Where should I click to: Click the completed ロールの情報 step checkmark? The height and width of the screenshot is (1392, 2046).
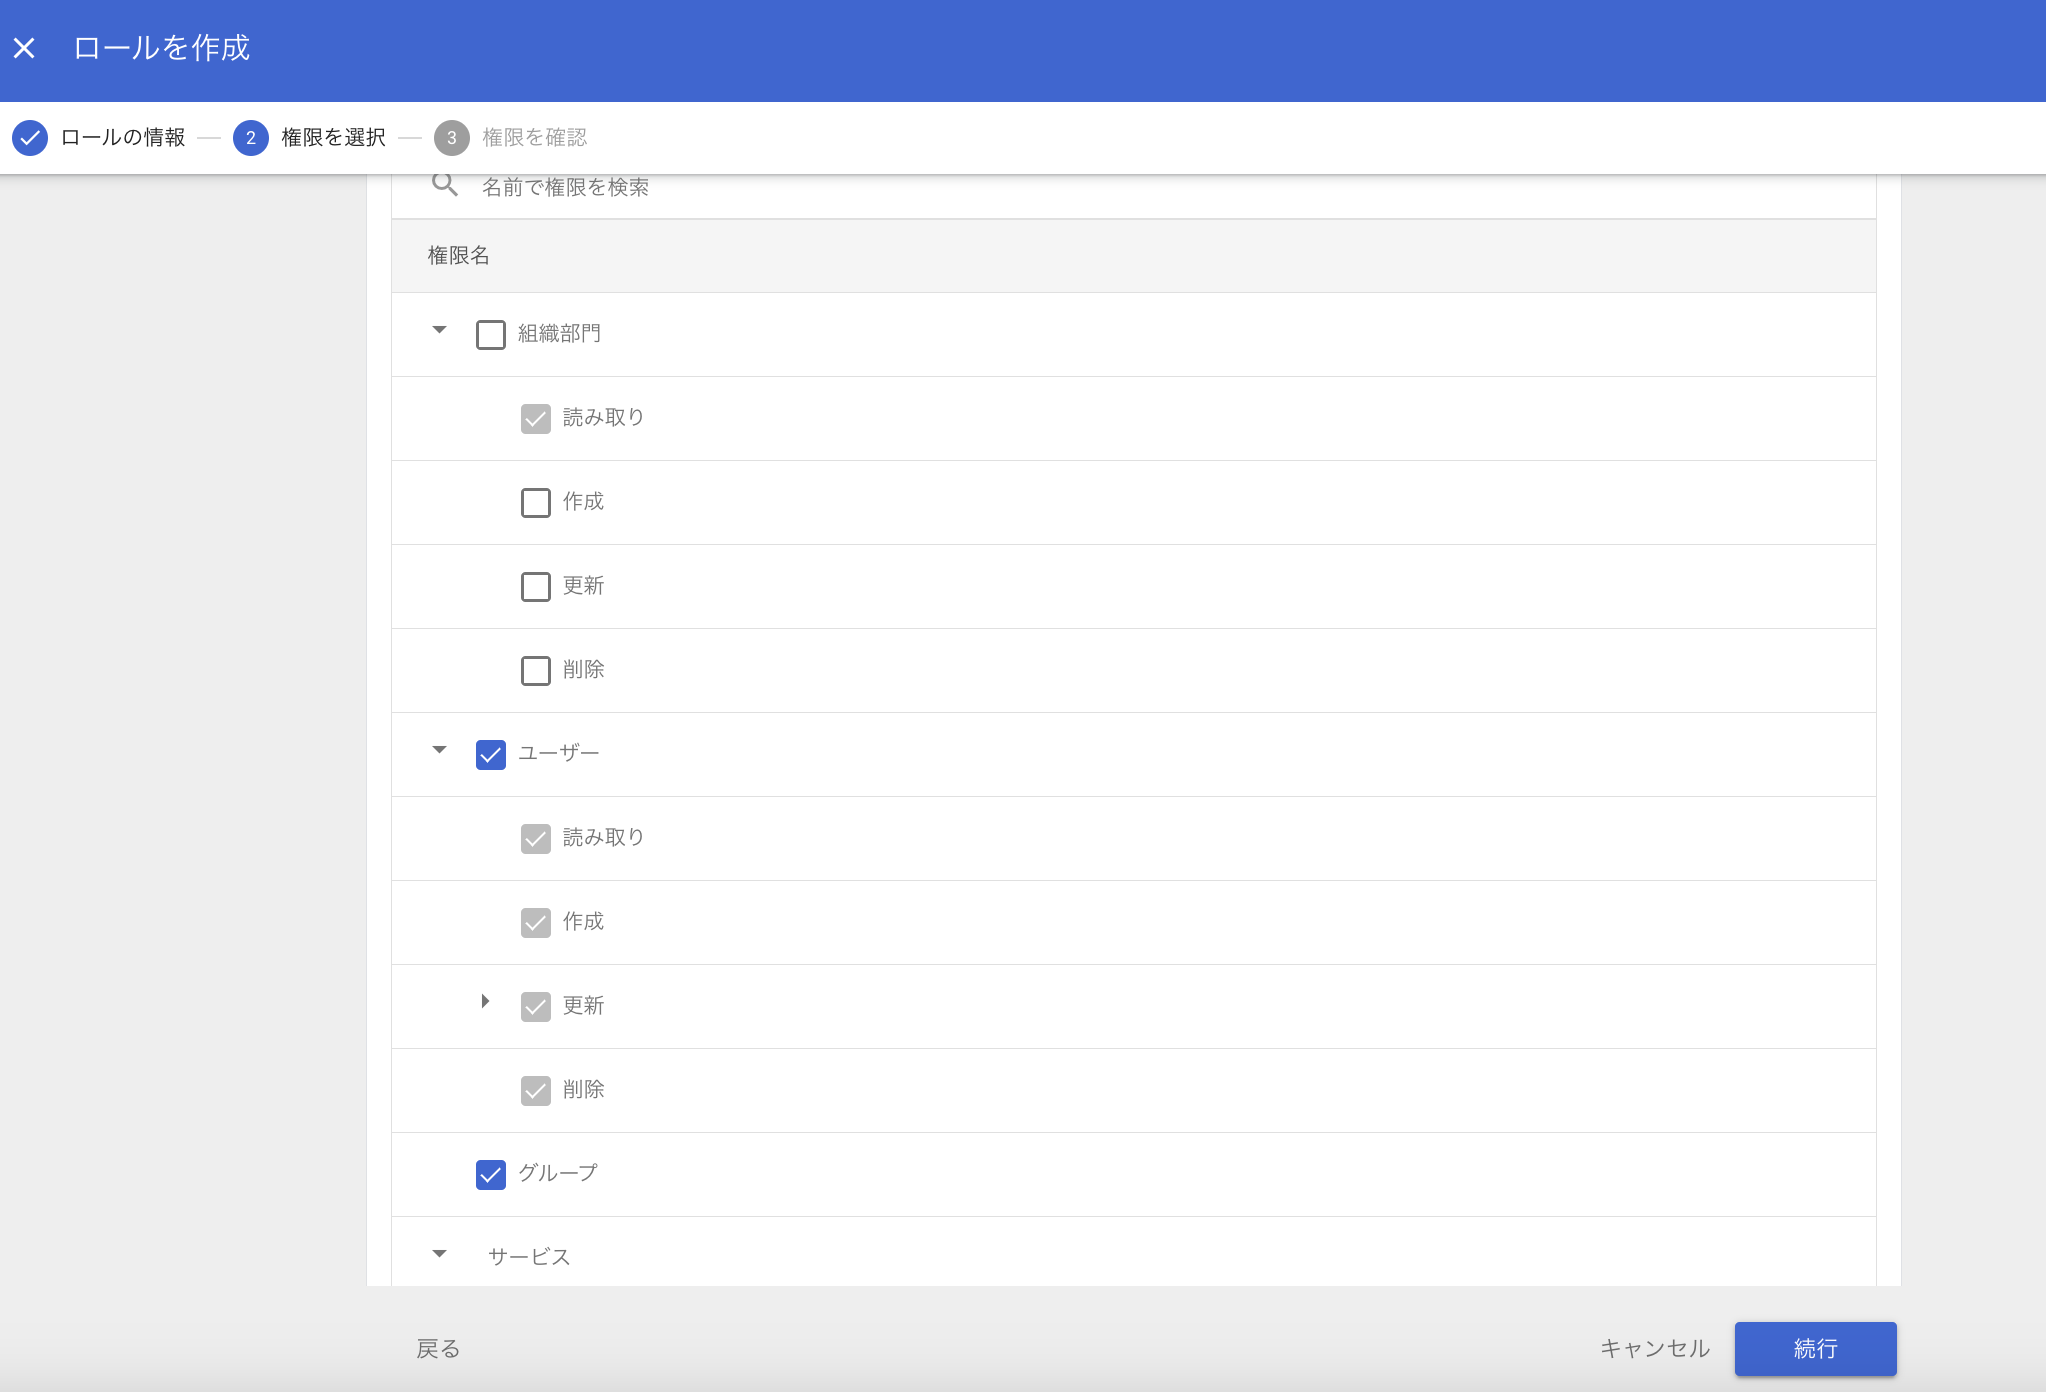30,138
